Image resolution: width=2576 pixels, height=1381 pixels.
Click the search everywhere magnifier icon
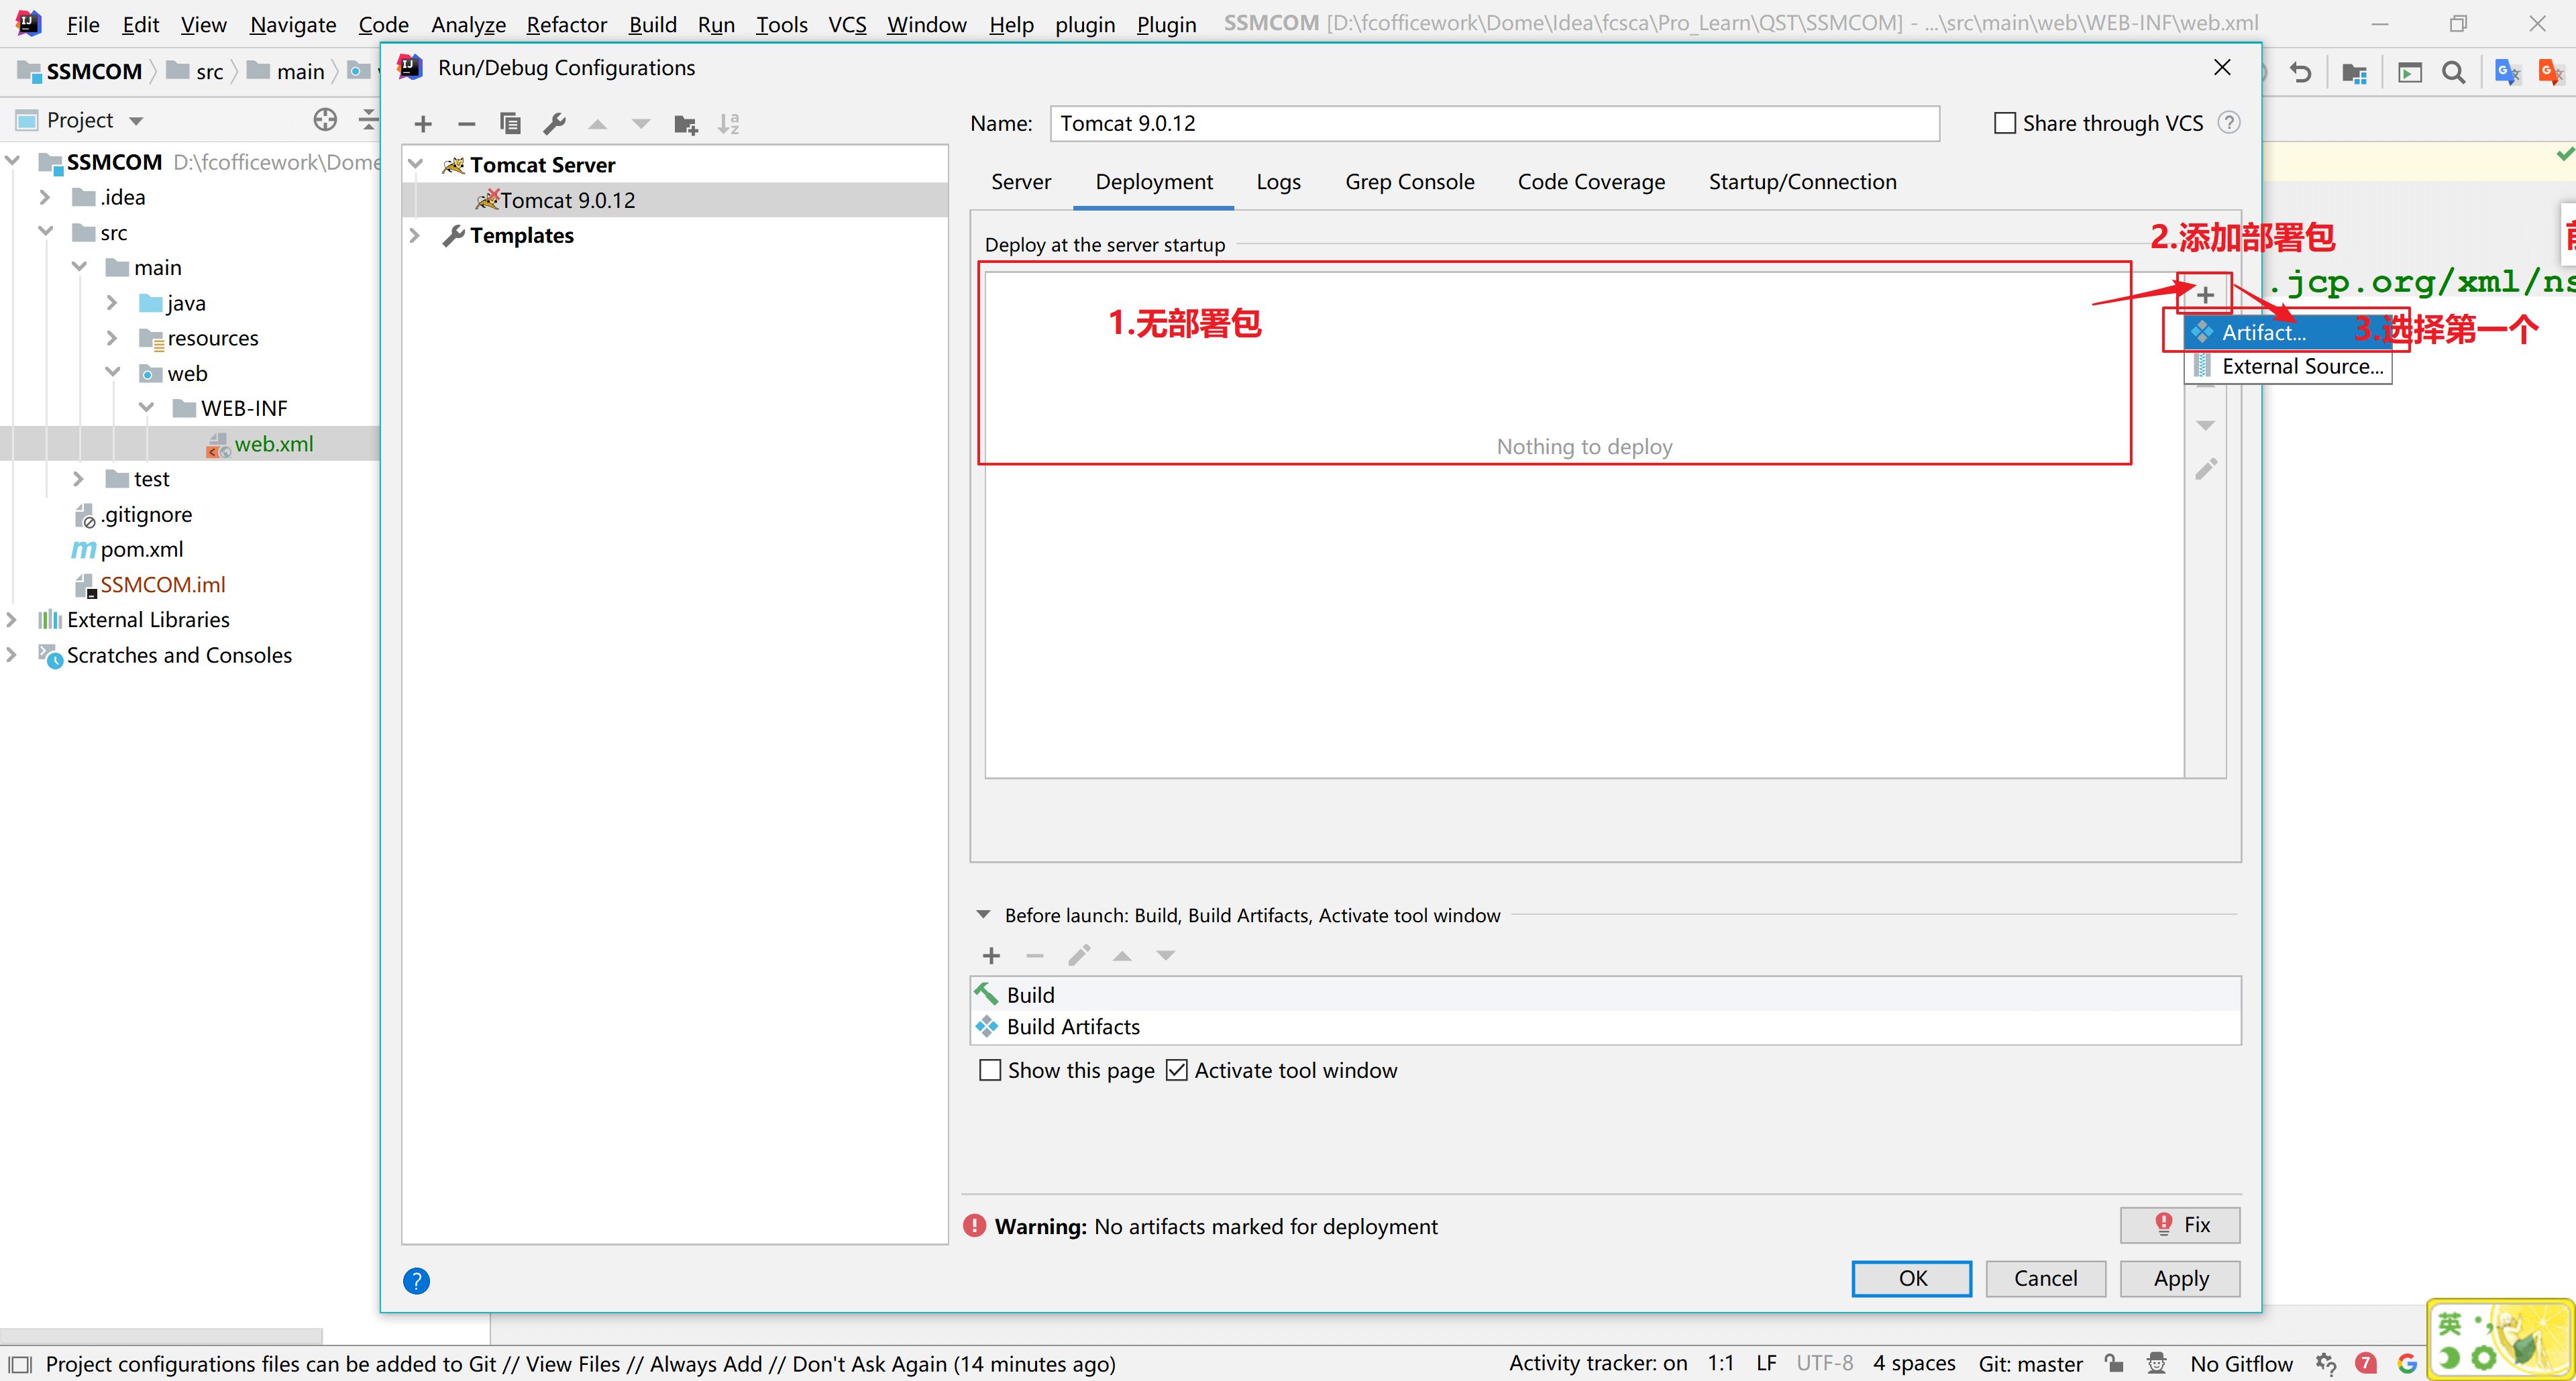[x=2453, y=72]
